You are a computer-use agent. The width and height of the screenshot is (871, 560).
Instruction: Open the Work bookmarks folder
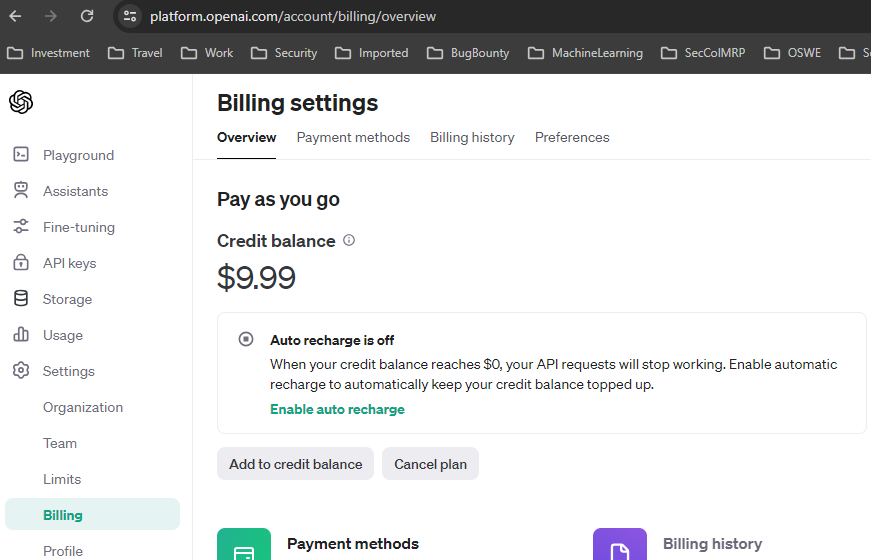tap(207, 53)
